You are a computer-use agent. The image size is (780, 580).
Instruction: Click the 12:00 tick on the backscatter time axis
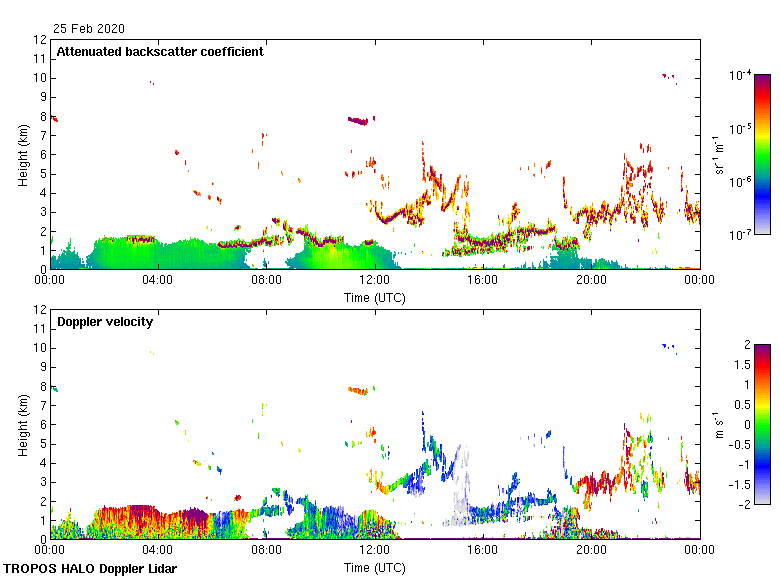coord(375,280)
